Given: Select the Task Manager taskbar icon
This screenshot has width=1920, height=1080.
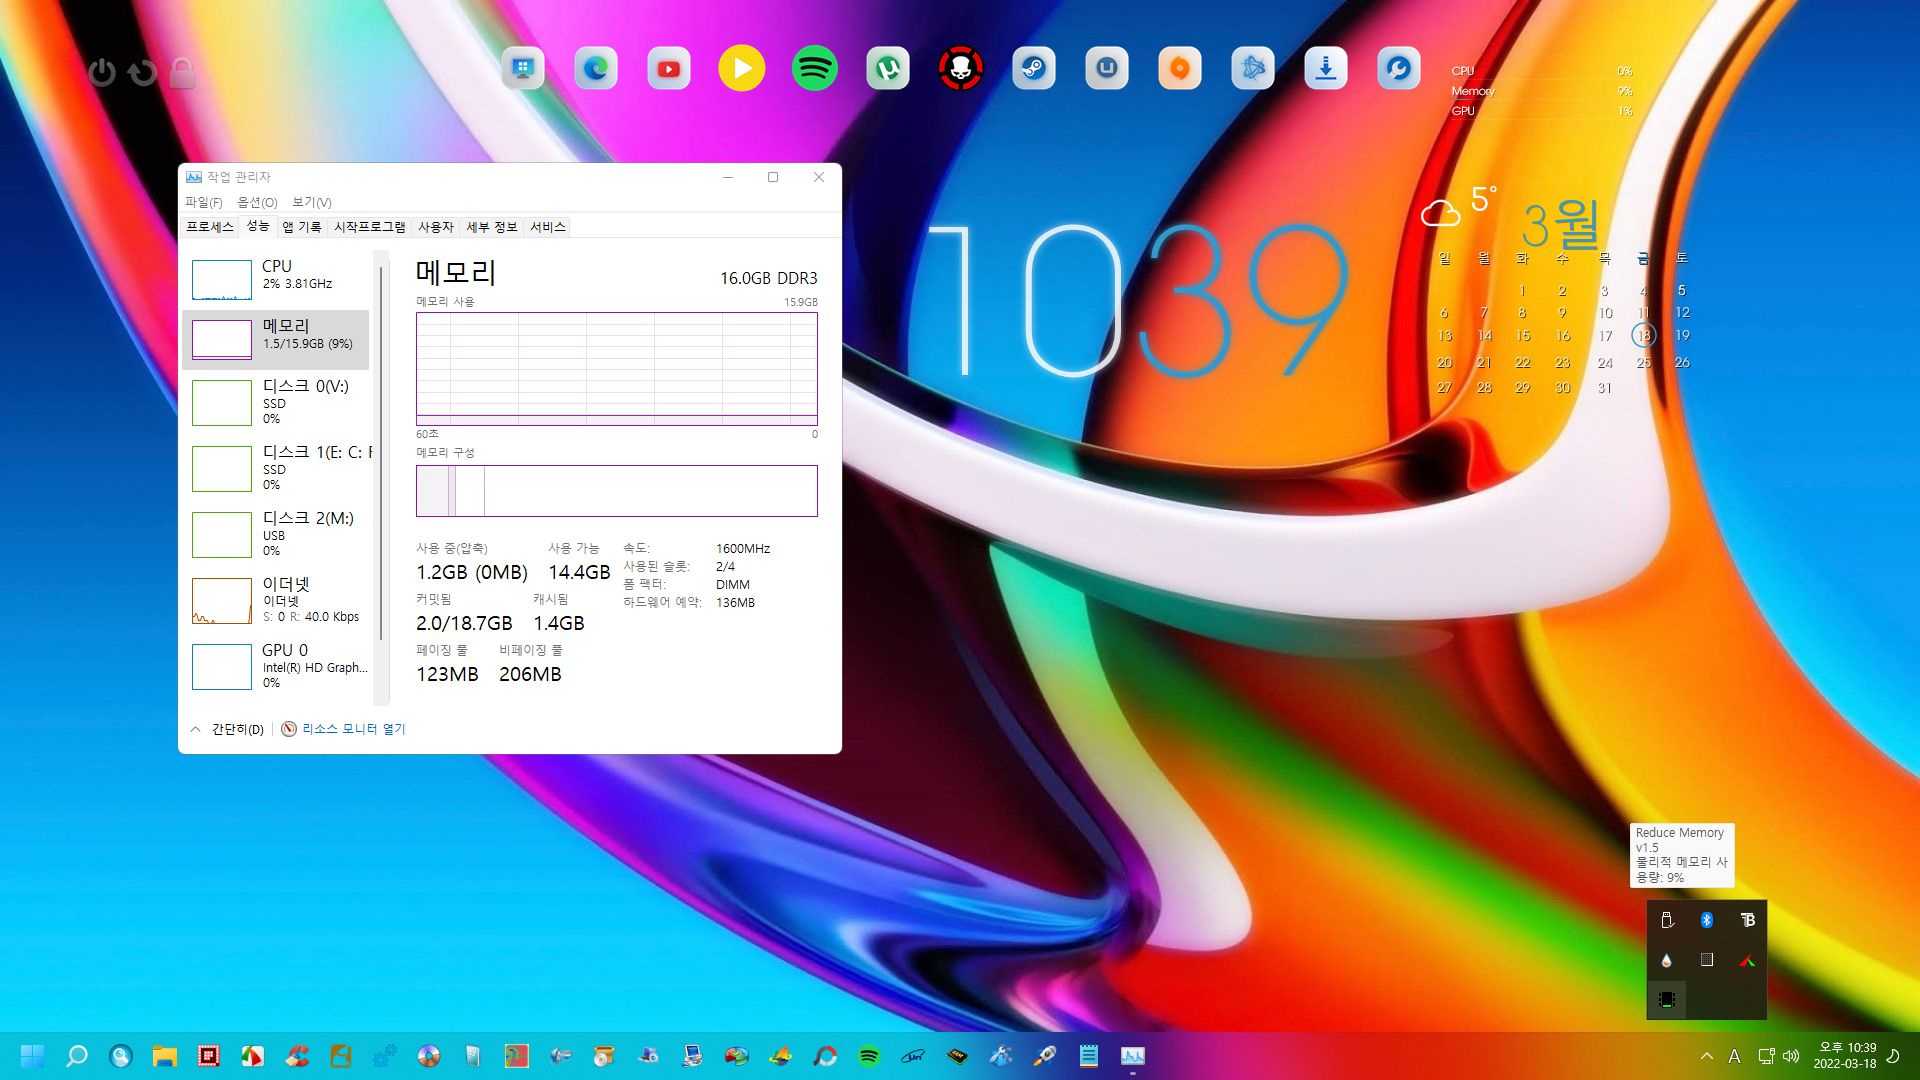Looking at the screenshot, I should tap(1133, 1056).
